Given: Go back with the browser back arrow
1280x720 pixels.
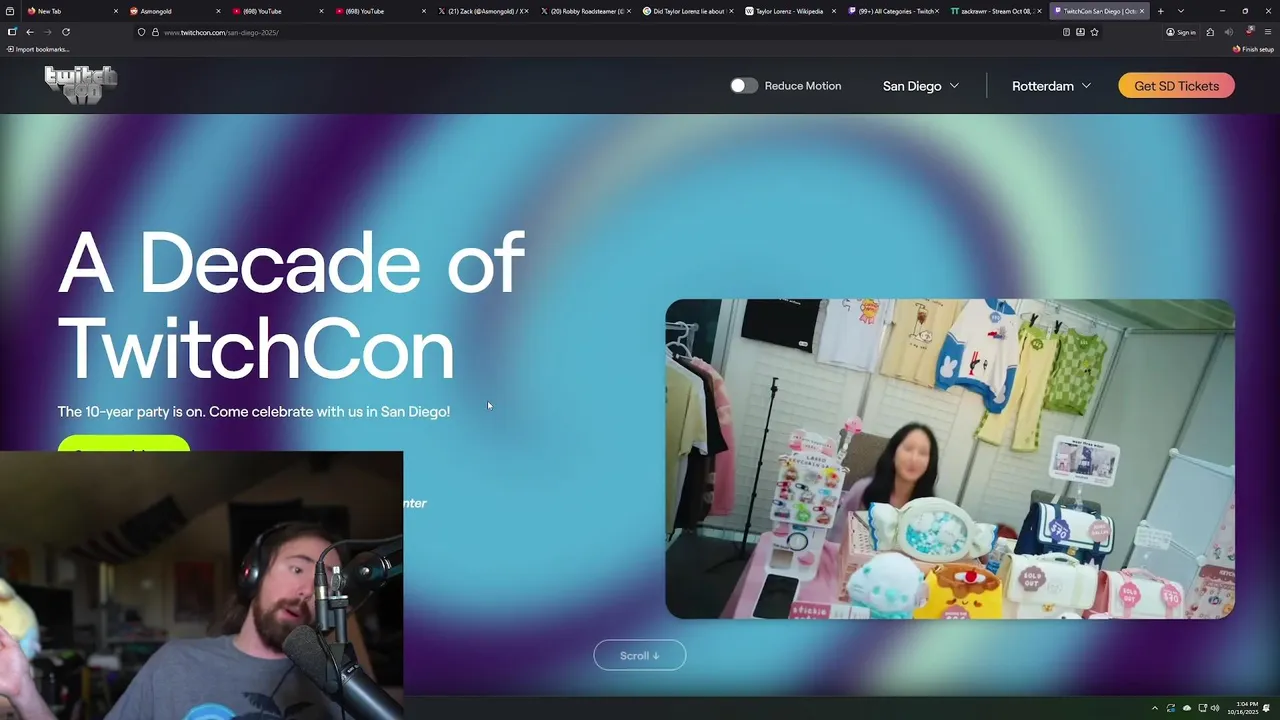Looking at the screenshot, I should [x=30, y=32].
